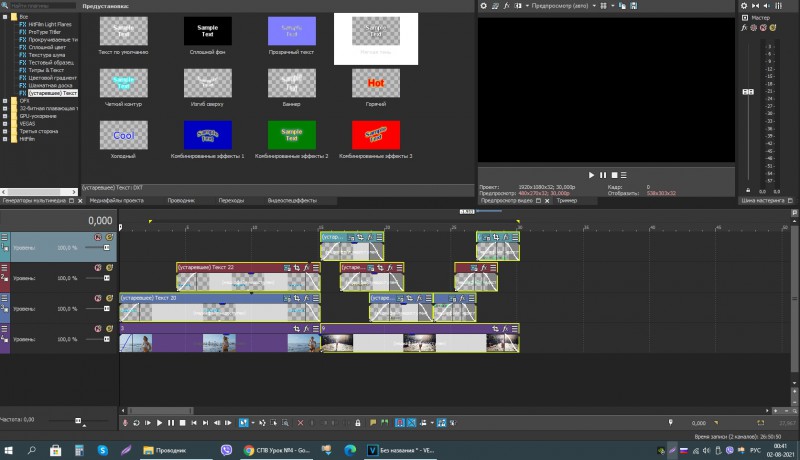Open Event FX on track 4 first clip
Viewport: 800px width, 460px height.
(x=306, y=329)
